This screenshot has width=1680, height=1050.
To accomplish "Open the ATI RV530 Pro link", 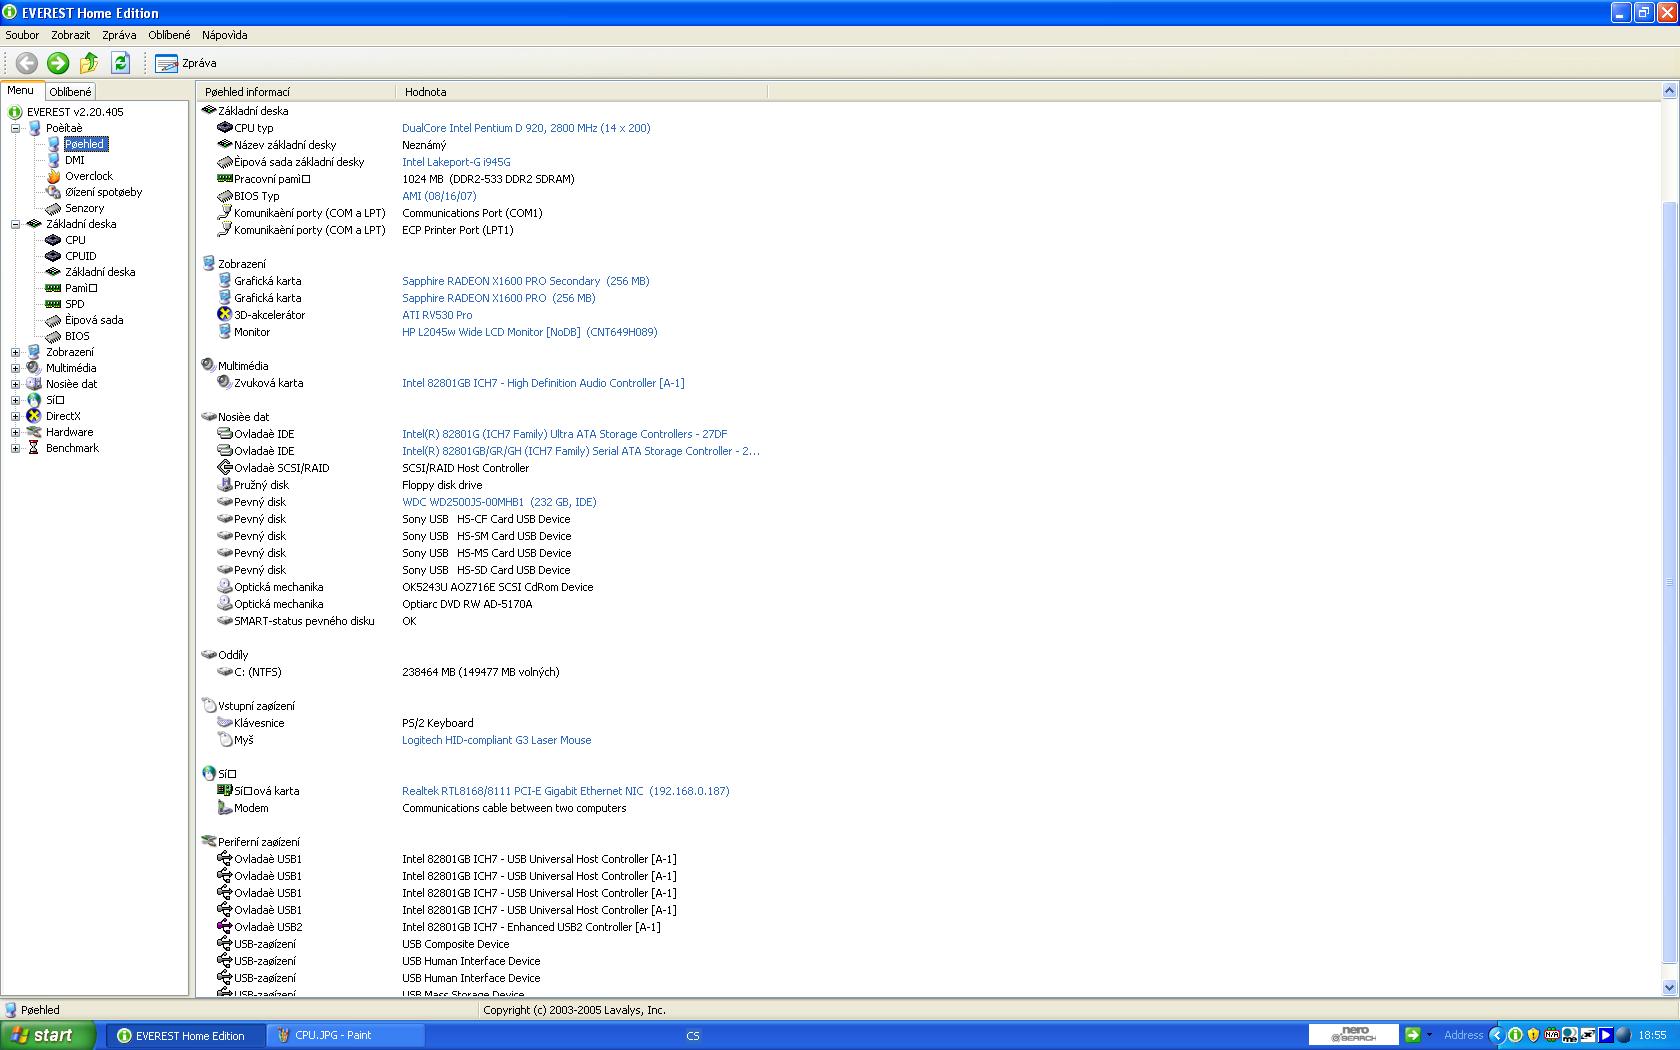I will (x=437, y=315).
